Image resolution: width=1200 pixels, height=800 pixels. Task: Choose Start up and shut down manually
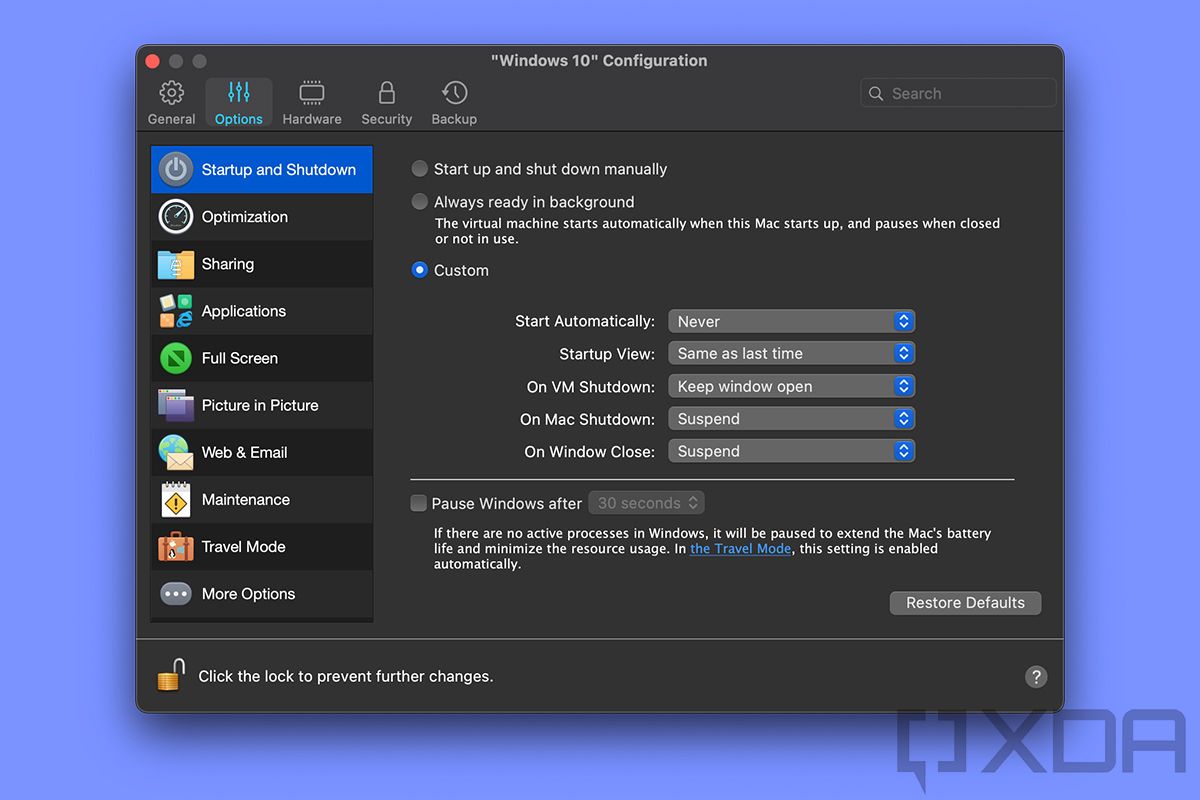point(419,168)
